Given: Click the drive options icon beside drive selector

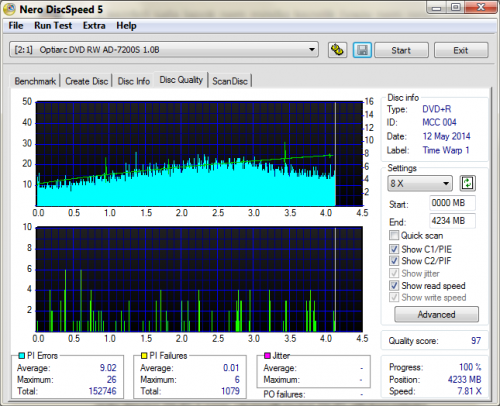Looking at the screenshot, I should 337,50.
